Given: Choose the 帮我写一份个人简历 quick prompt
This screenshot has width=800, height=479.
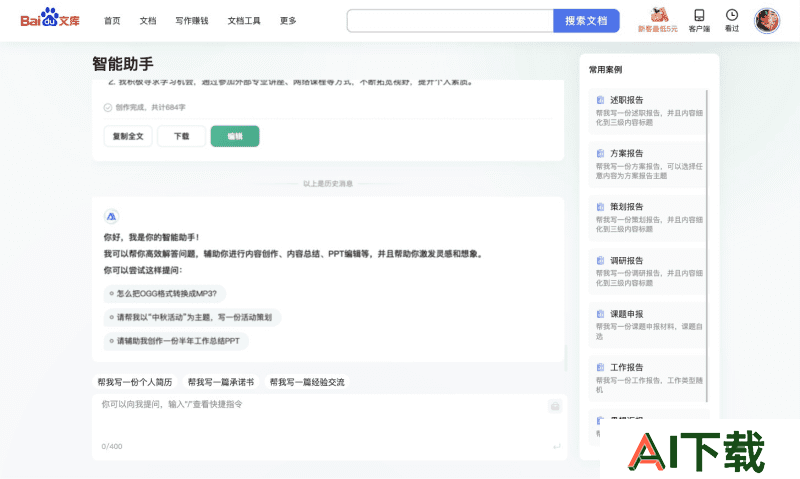Looking at the screenshot, I should click(135, 382).
